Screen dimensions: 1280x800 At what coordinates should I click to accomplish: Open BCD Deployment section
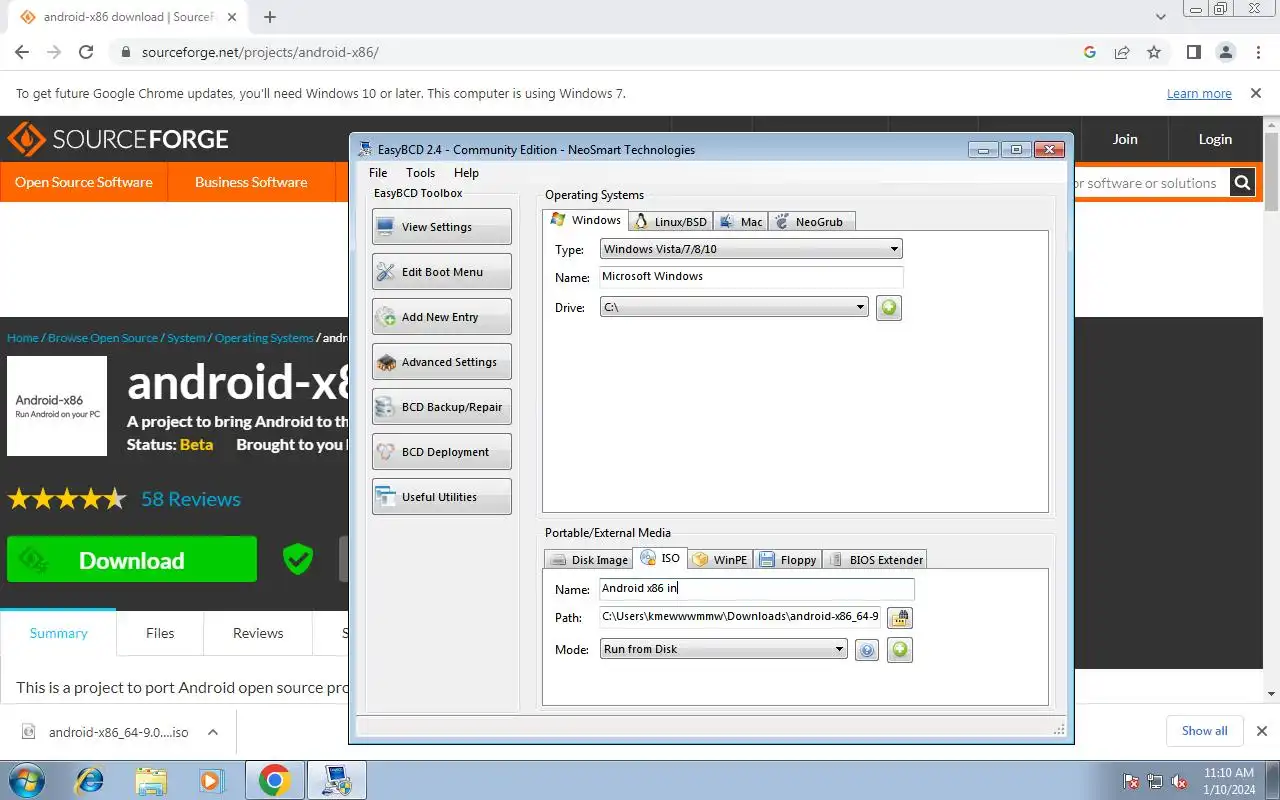click(x=441, y=452)
